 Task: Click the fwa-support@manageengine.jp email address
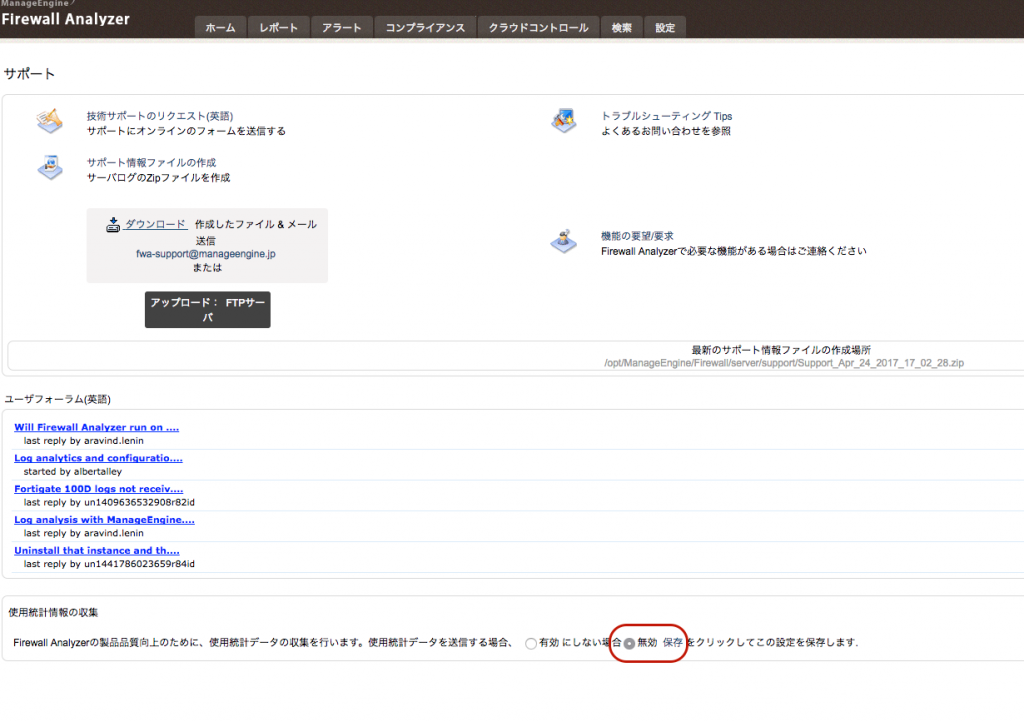click(206, 253)
